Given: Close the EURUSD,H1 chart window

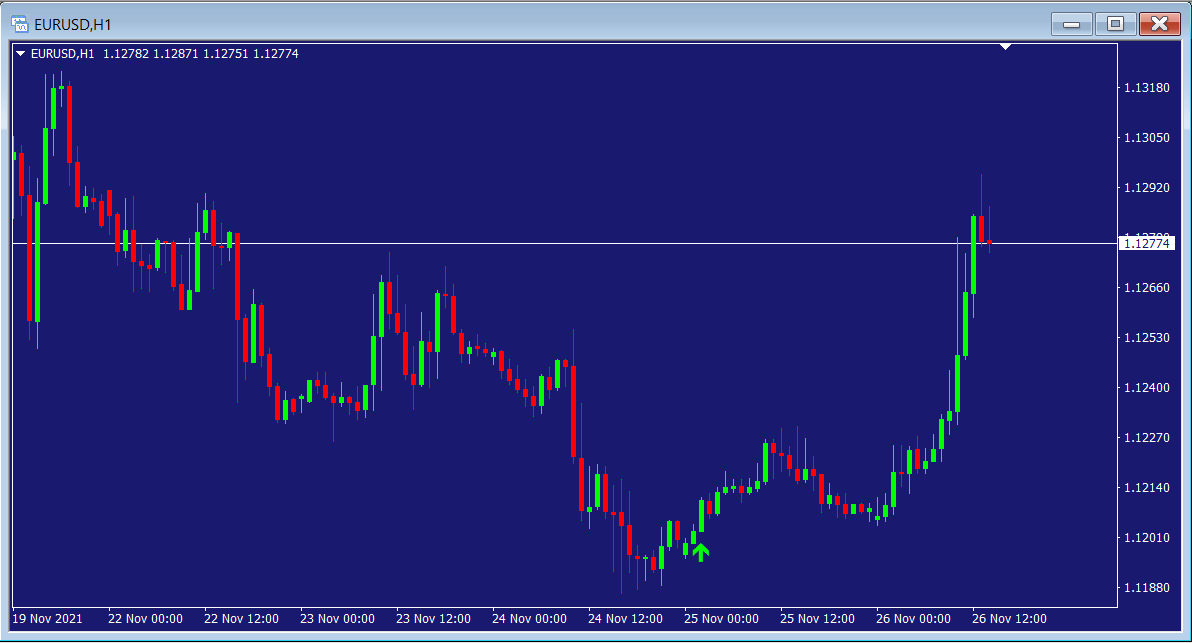Looking at the screenshot, I should [1160, 23].
